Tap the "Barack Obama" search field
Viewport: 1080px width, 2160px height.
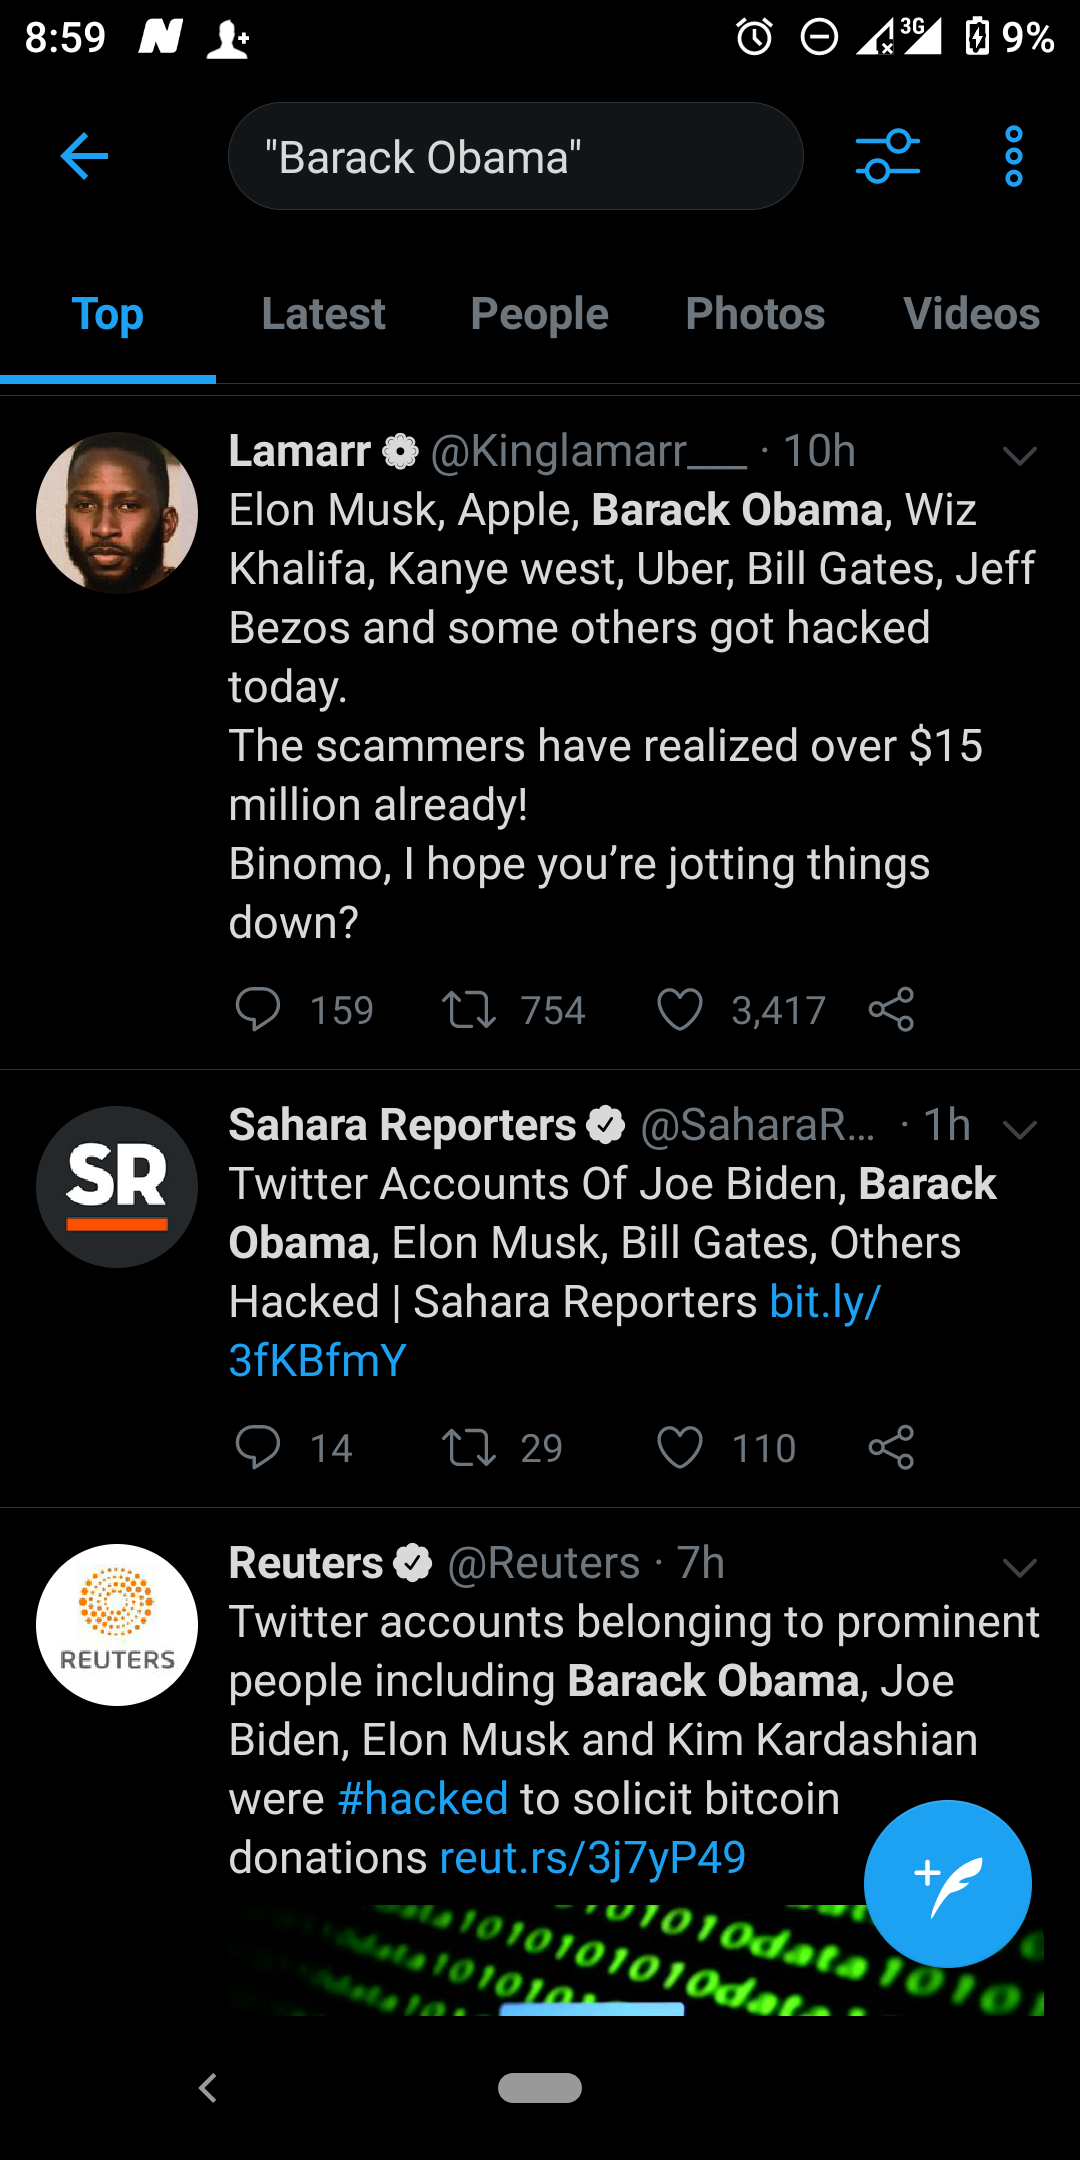tap(515, 157)
